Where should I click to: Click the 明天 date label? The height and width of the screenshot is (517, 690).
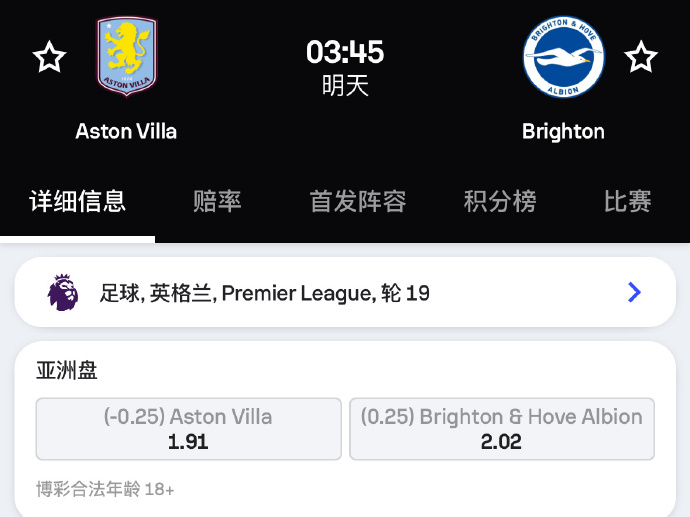[x=345, y=85]
